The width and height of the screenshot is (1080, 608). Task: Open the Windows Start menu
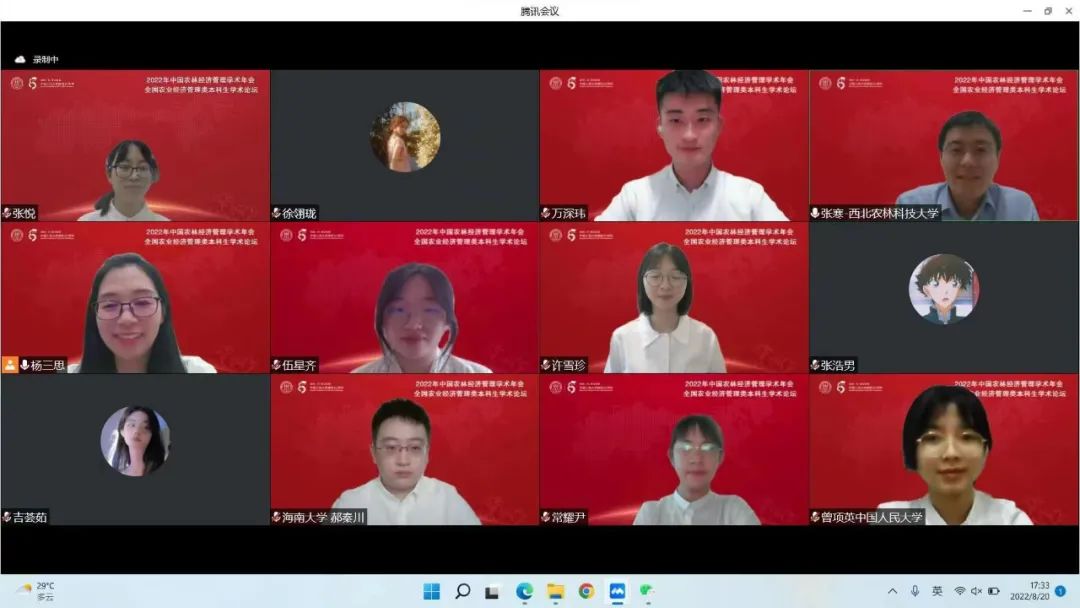tap(431, 591)
